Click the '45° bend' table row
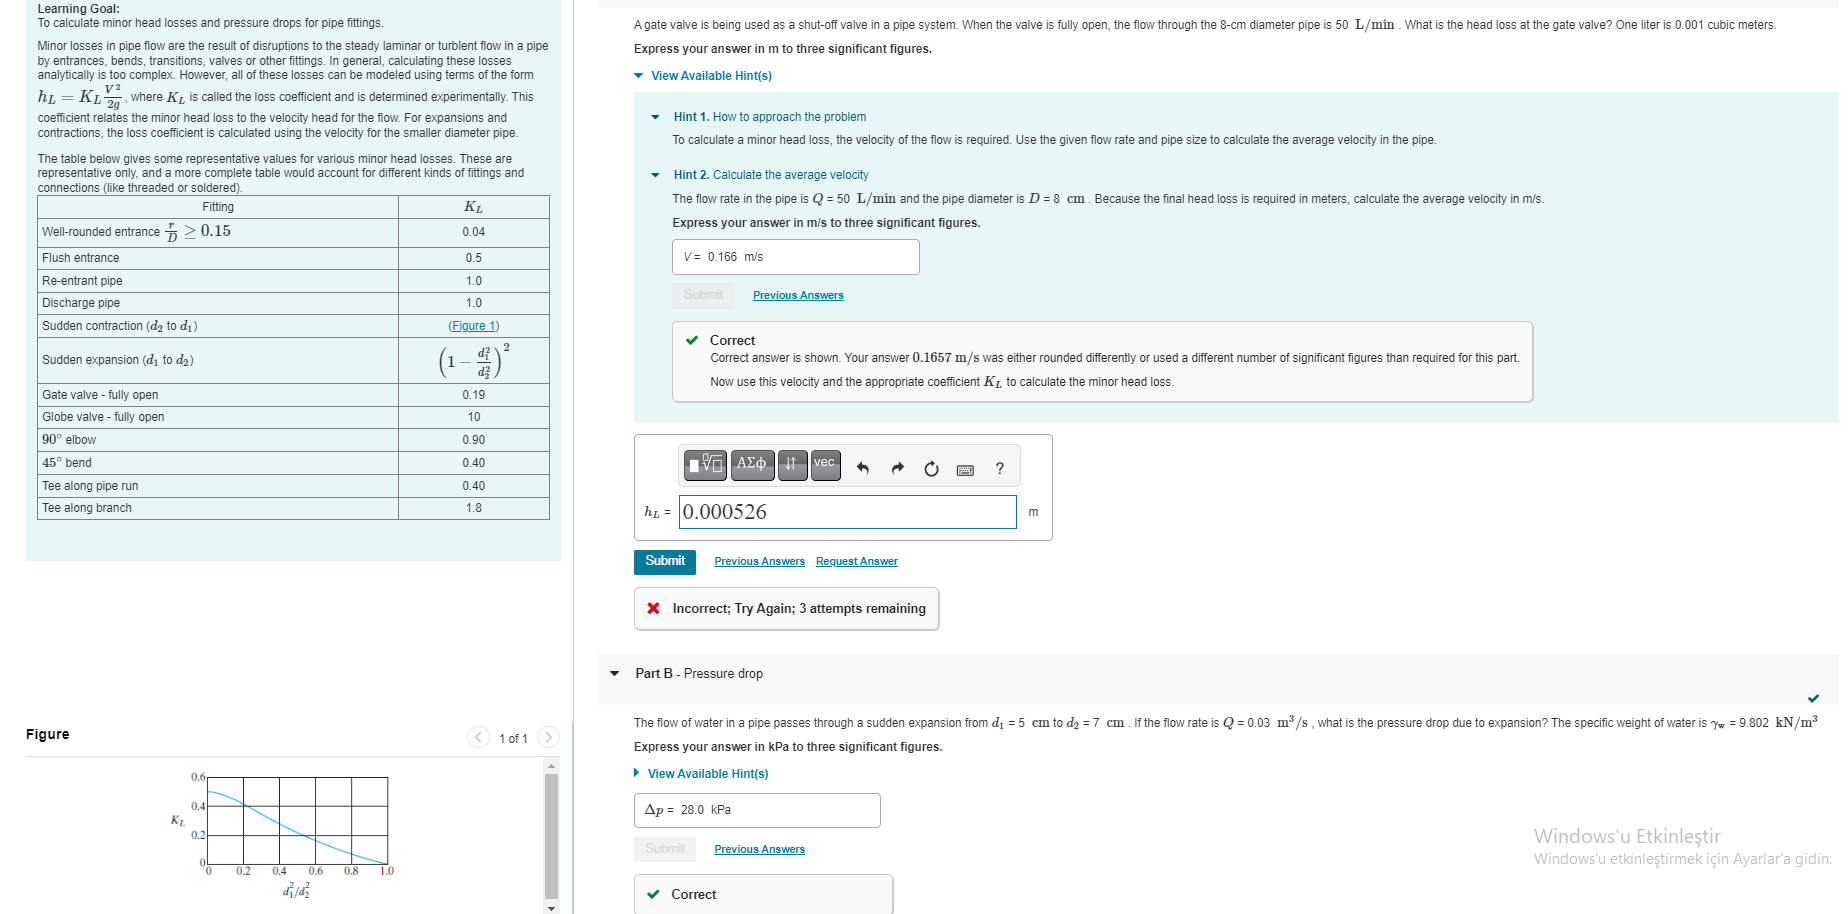This screenshot has width=1848, height=914. click(x=293, y=463)
